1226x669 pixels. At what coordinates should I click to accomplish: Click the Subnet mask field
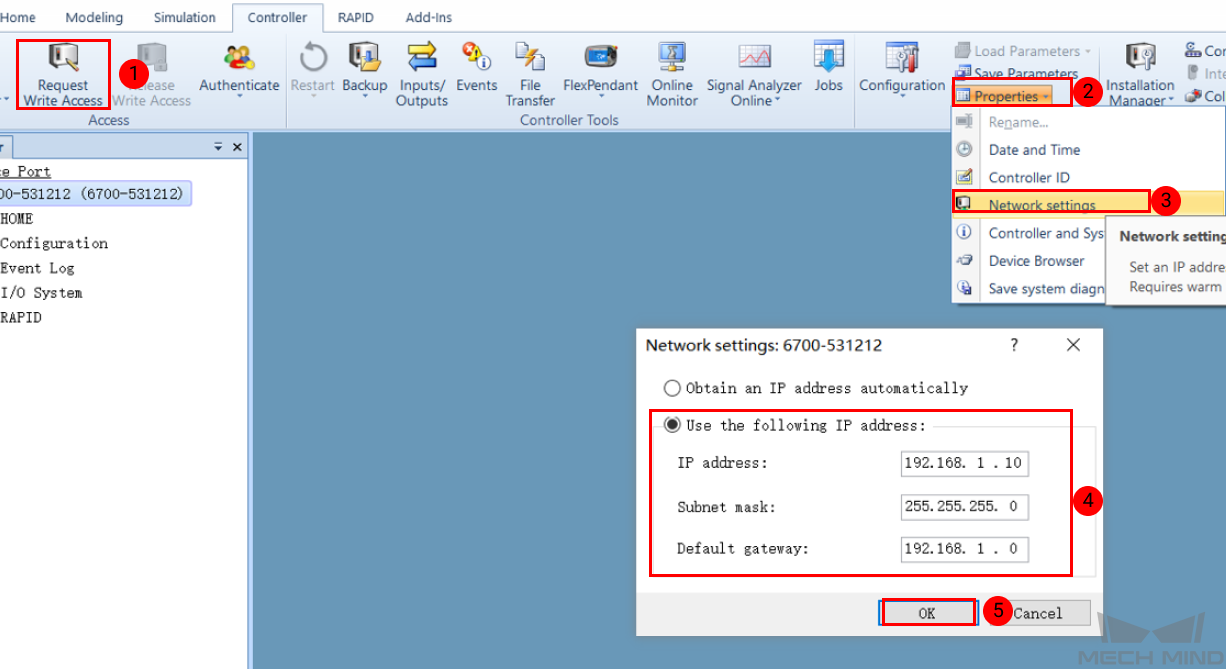coord(964,506)
